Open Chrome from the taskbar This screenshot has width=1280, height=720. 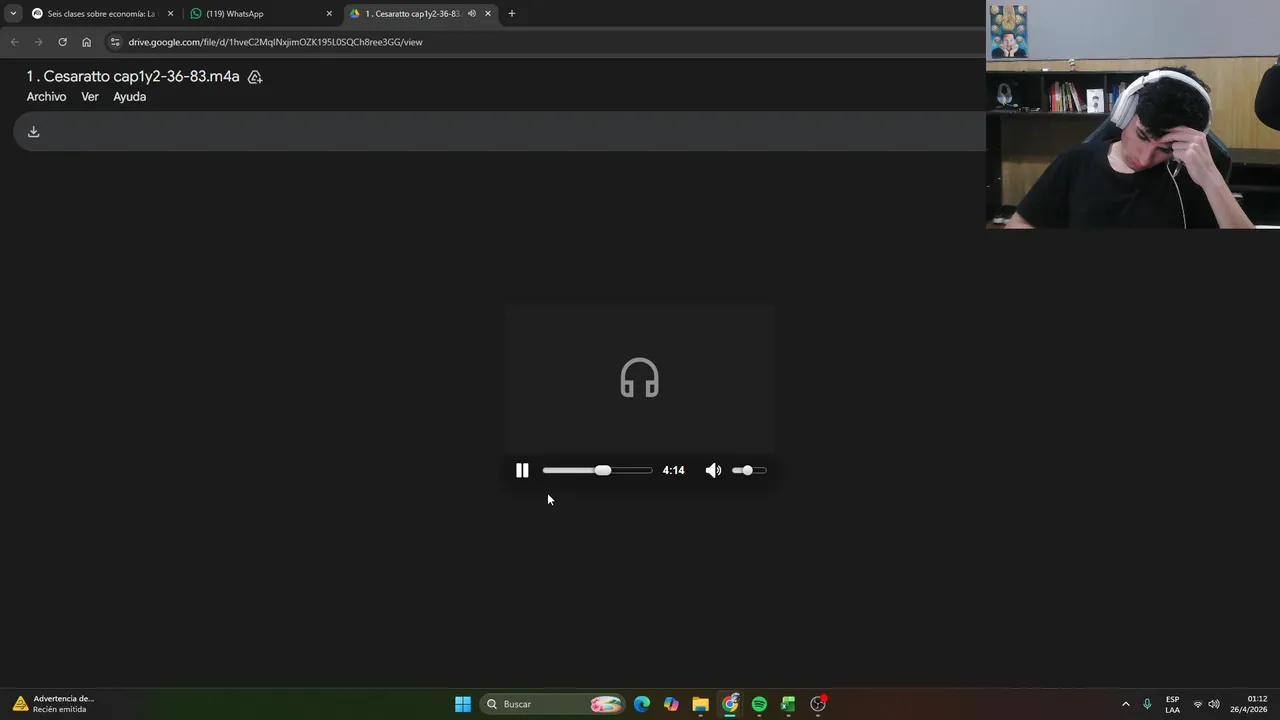coord(730,704)
